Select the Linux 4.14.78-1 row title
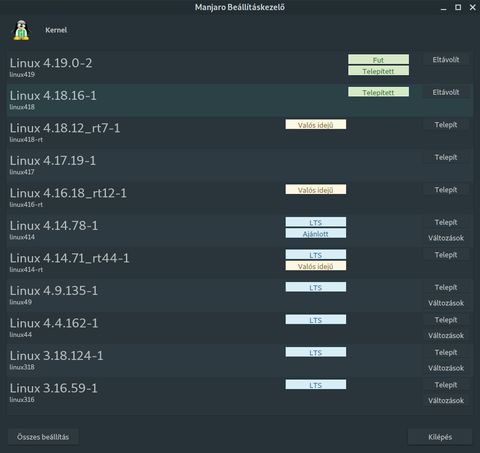This screenshot has height=453, width=480. click(x=54, y=226)
